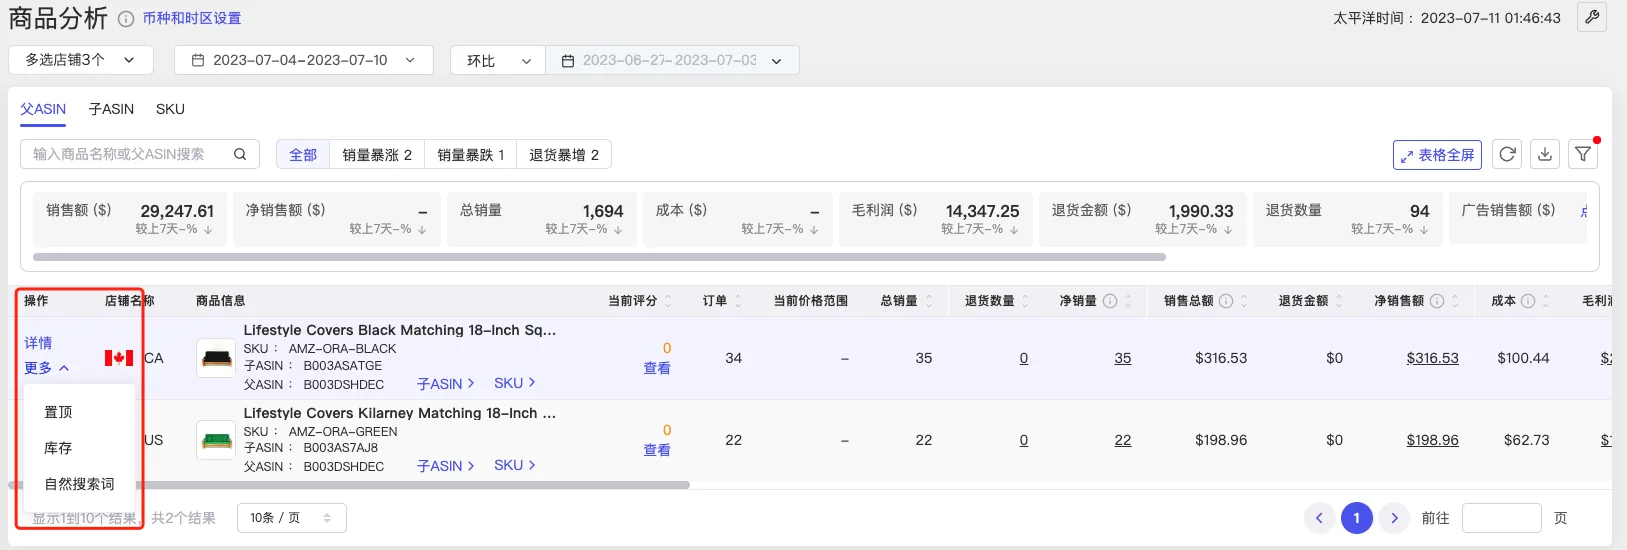Open 多选店铺3个 store dropdown
This screenshot has width=1627, height=550.
tap(81, 60)
